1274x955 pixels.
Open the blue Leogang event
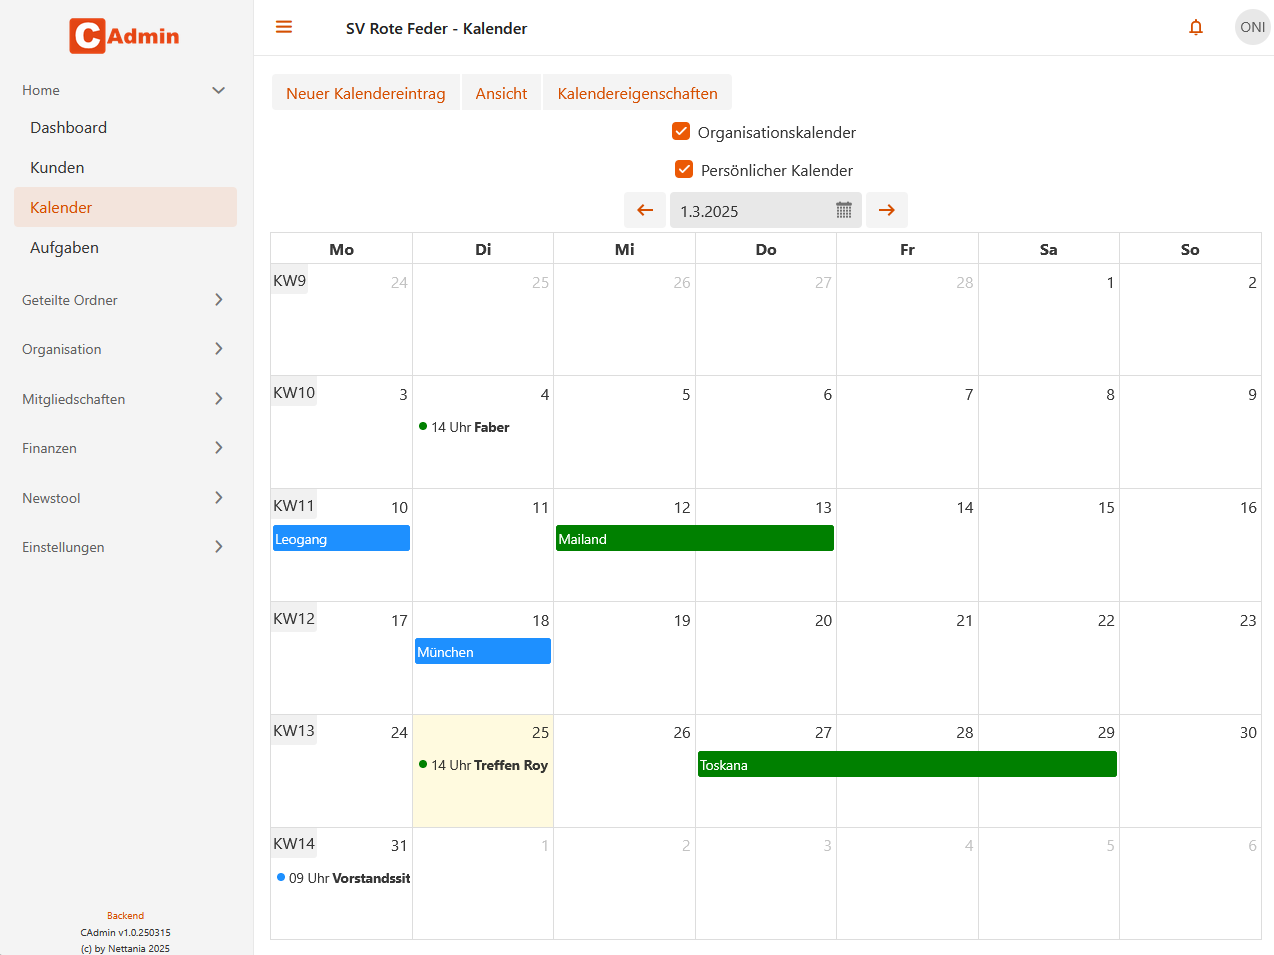(341, 538)
